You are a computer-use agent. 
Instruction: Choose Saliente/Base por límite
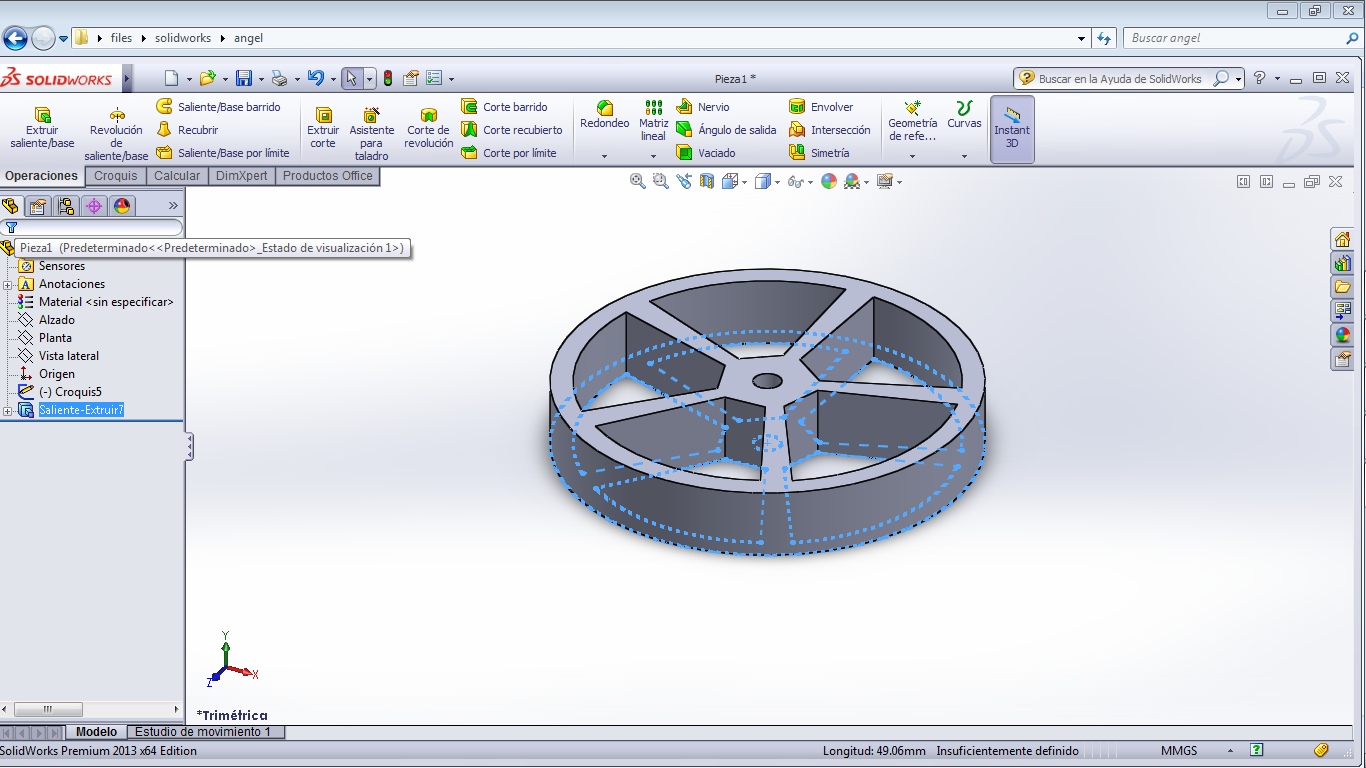[x=223, y=152]
